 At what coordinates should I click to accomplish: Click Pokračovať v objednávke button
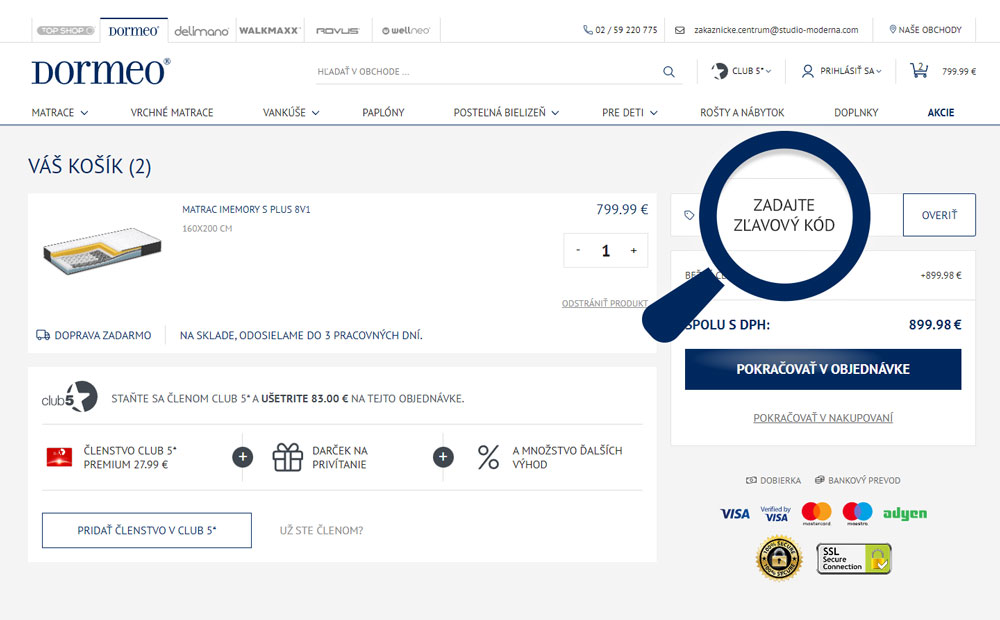(822, 369)
